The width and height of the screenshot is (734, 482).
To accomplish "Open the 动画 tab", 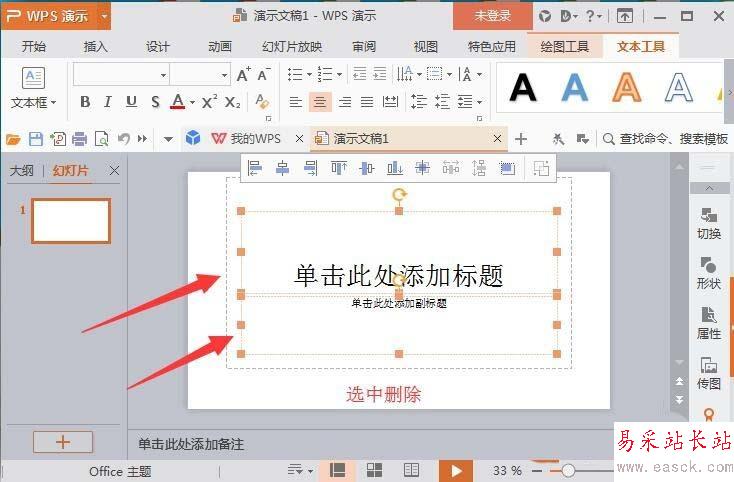I will coord(220,47).
